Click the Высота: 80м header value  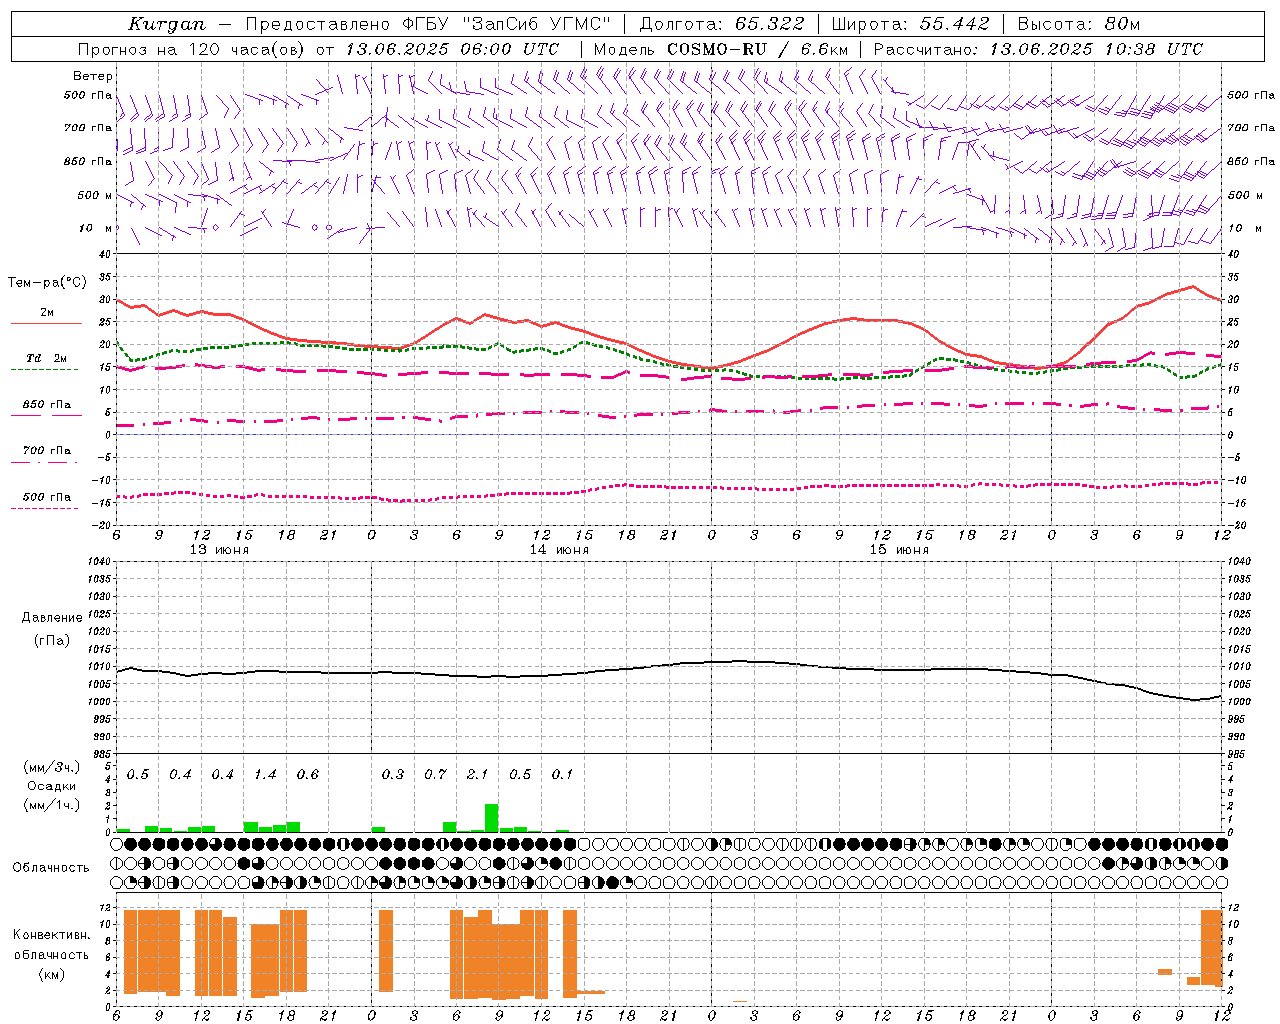click(x=1079, y=24)
